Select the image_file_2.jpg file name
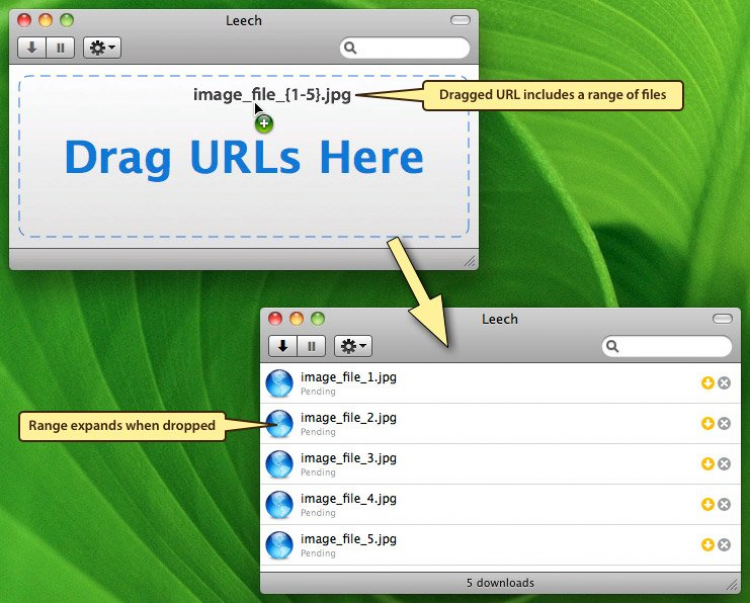 pos(348,418)
